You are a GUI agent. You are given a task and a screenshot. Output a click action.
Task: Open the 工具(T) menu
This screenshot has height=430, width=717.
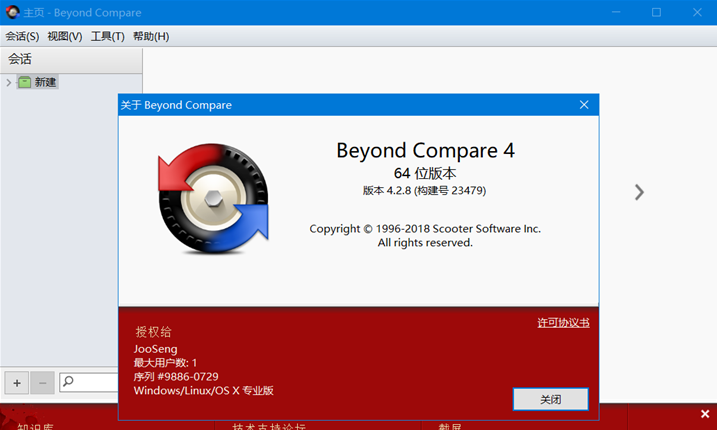[107, 36]
